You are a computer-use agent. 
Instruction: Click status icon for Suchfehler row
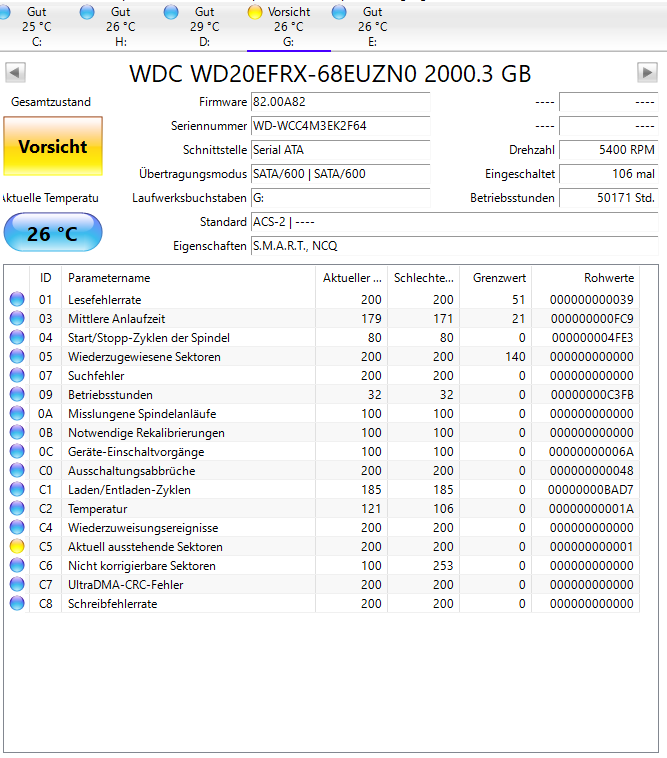click(x=17, y=376)
